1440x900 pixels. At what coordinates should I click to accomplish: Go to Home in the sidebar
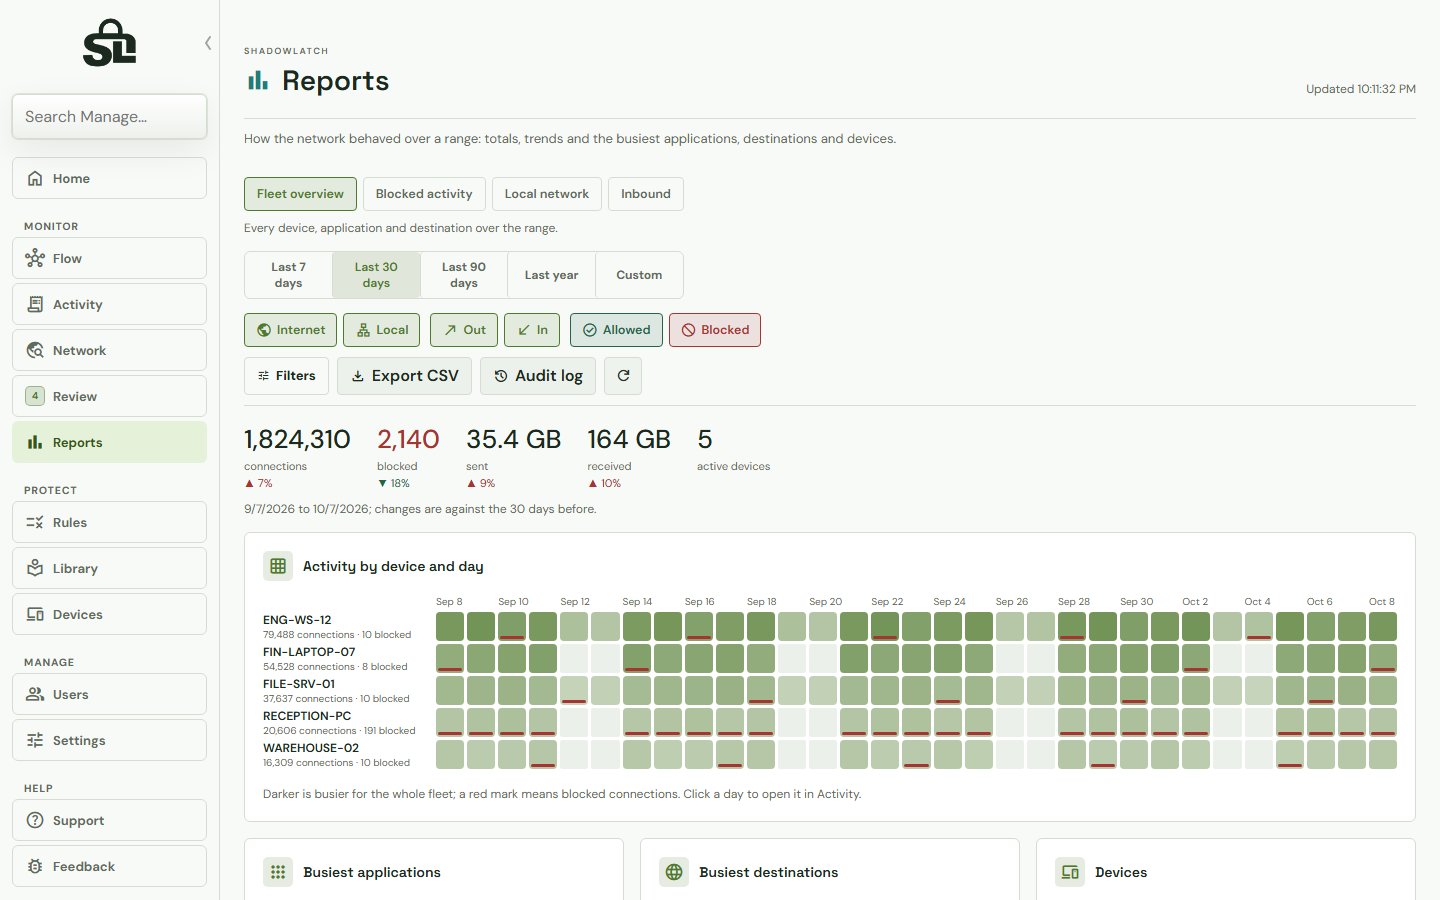tap(109, 178)
